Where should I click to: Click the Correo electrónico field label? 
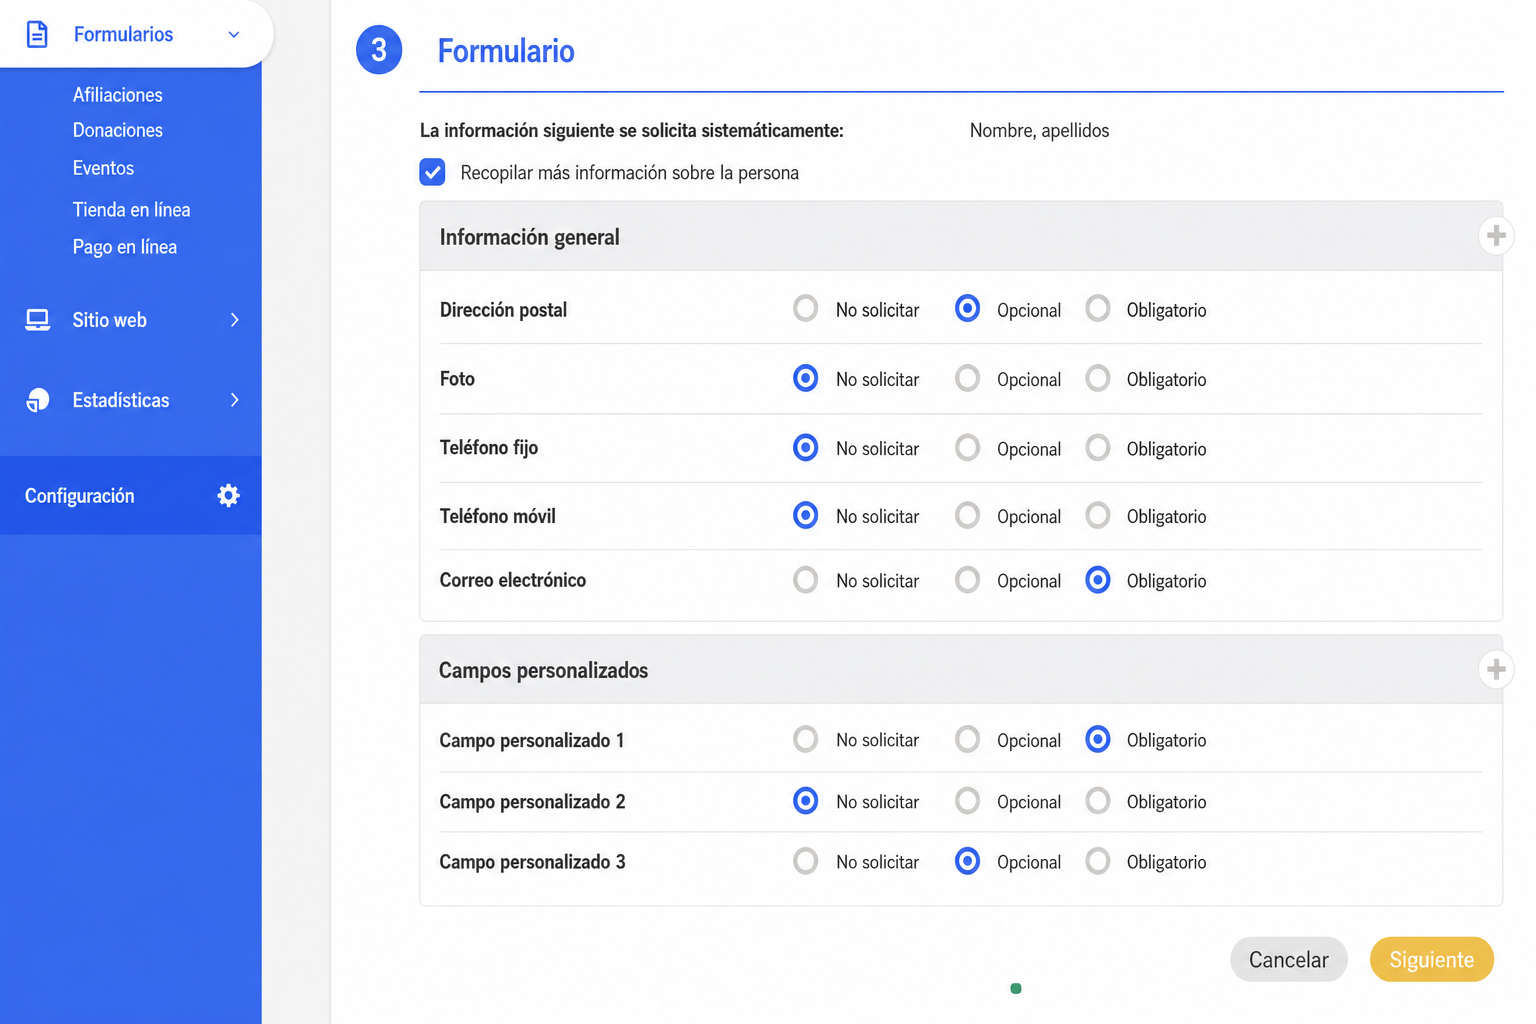coord(512,580)
